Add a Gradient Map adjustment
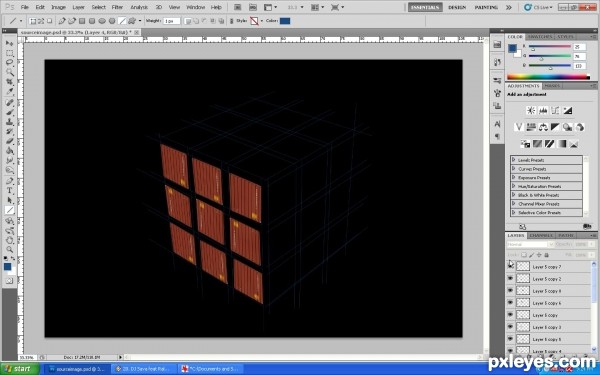This screenshot has width=600, height=375. tap(561, 144)
